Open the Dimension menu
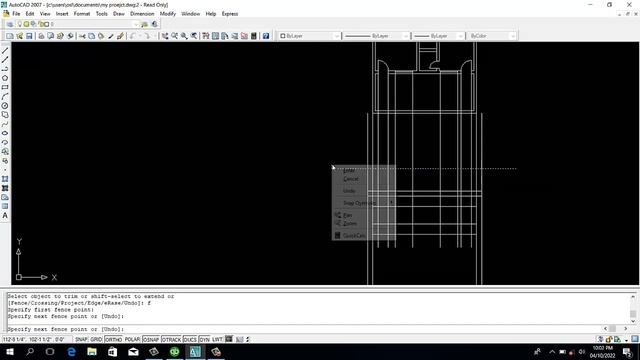This screenshot has height=360, width=640. (x=142, y=14)
